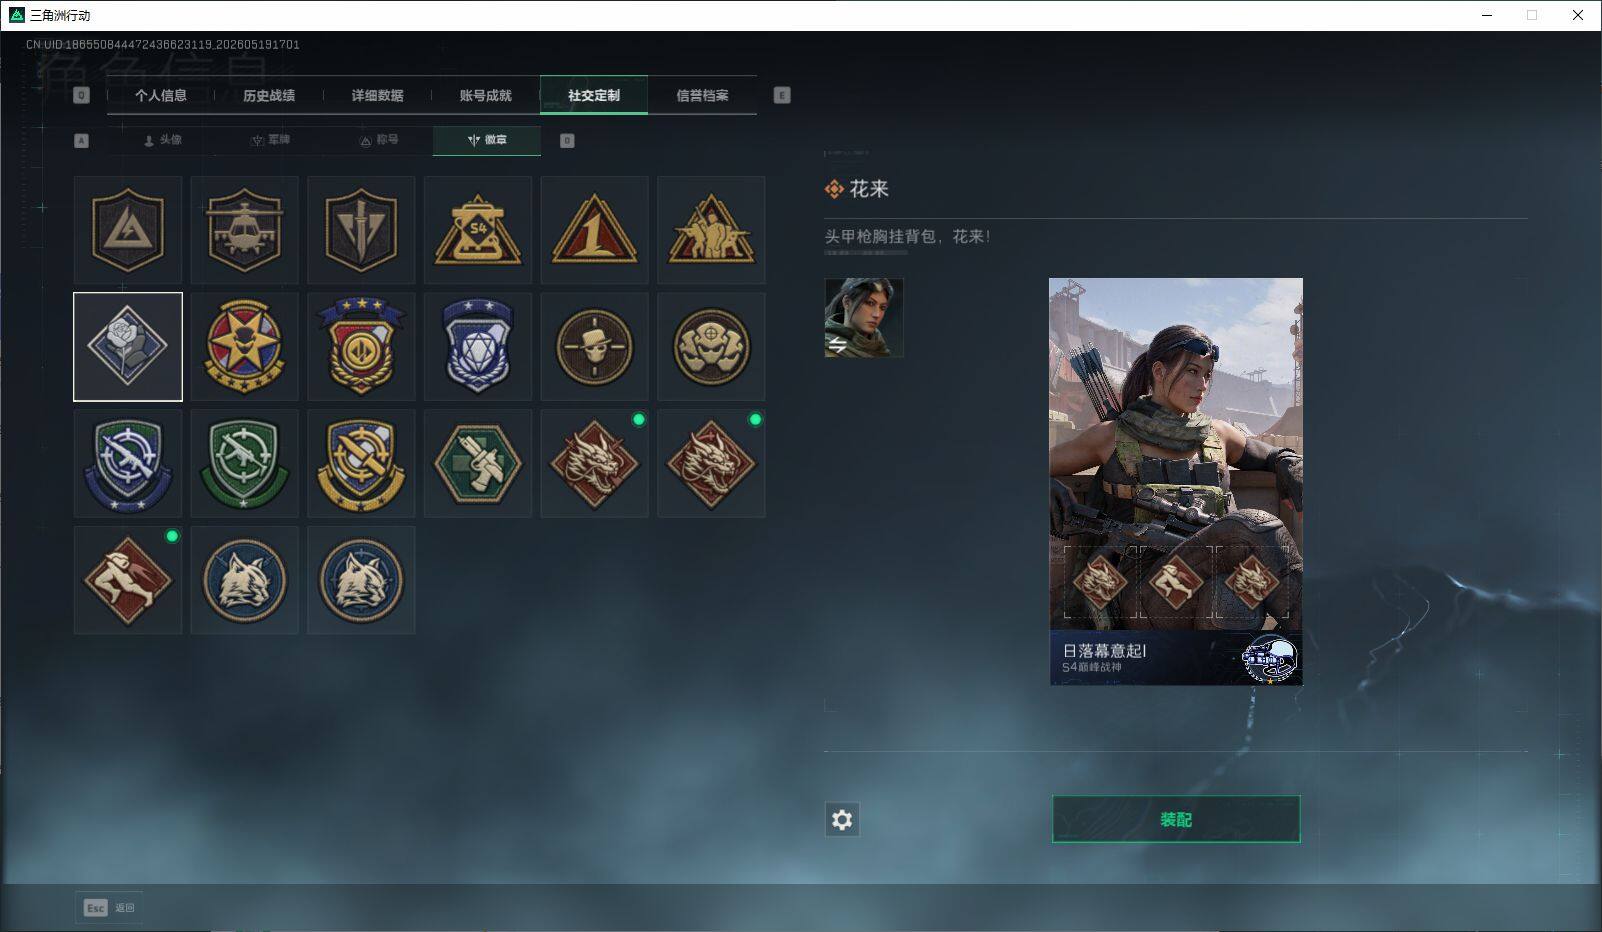Screen dimensions: 1602x932
Task: Select the number 1 triangle badge
Action: click(x=595, y=230)
